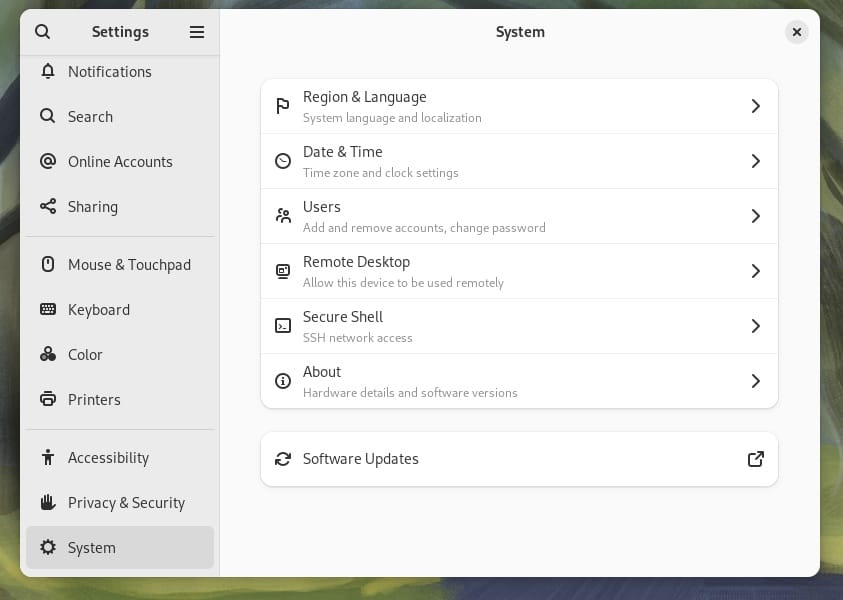Click the Region & Language flag icon

pyautogui.click(x=283, y=106)
